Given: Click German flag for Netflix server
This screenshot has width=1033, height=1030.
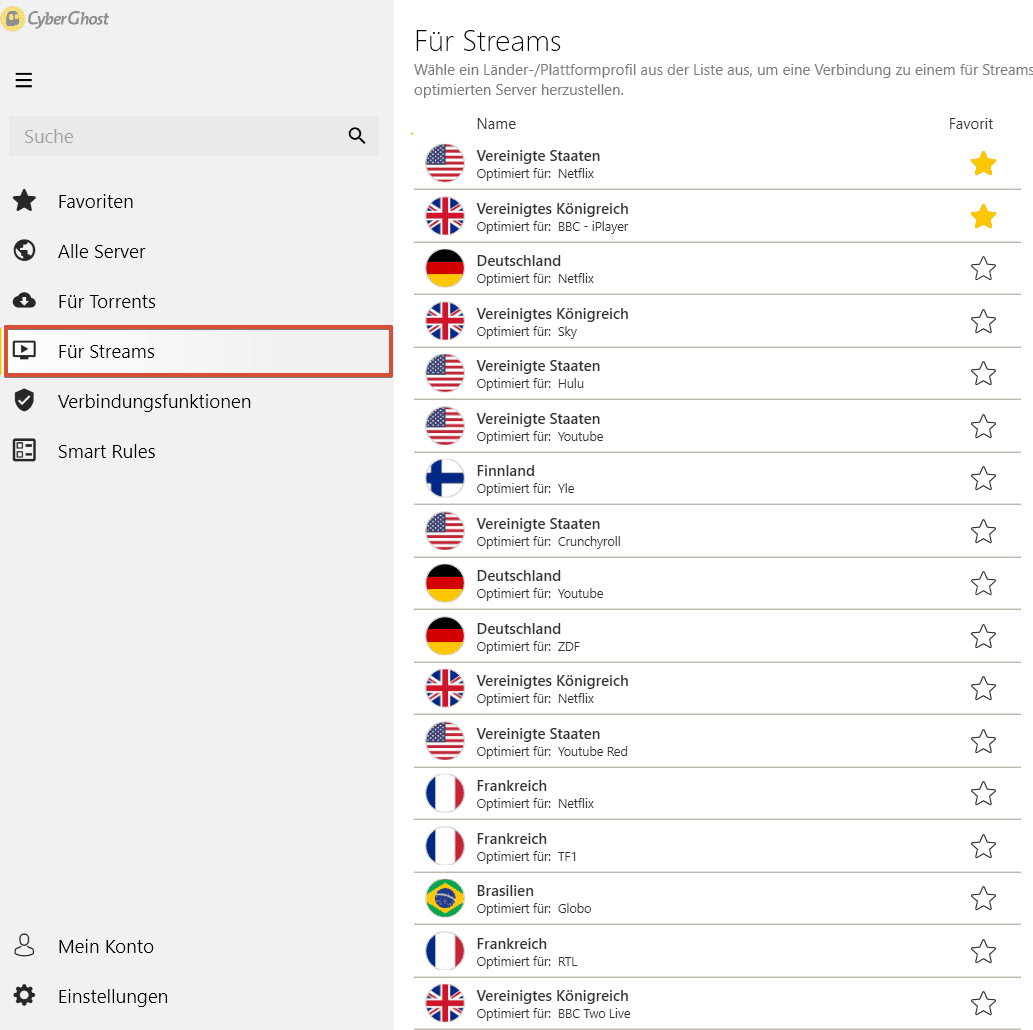Looking at the screenshot, I should coord(445,268).
